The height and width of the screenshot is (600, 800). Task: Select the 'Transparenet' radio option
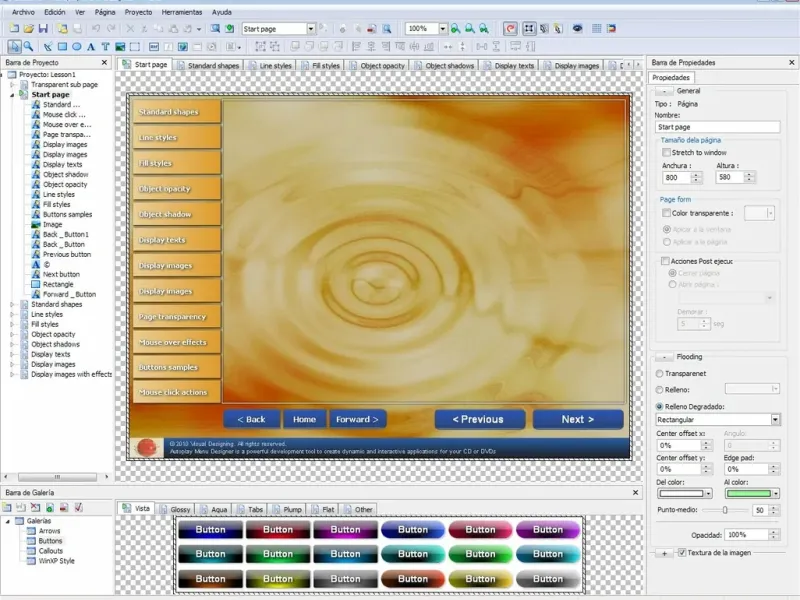click(x=659, y=372)
